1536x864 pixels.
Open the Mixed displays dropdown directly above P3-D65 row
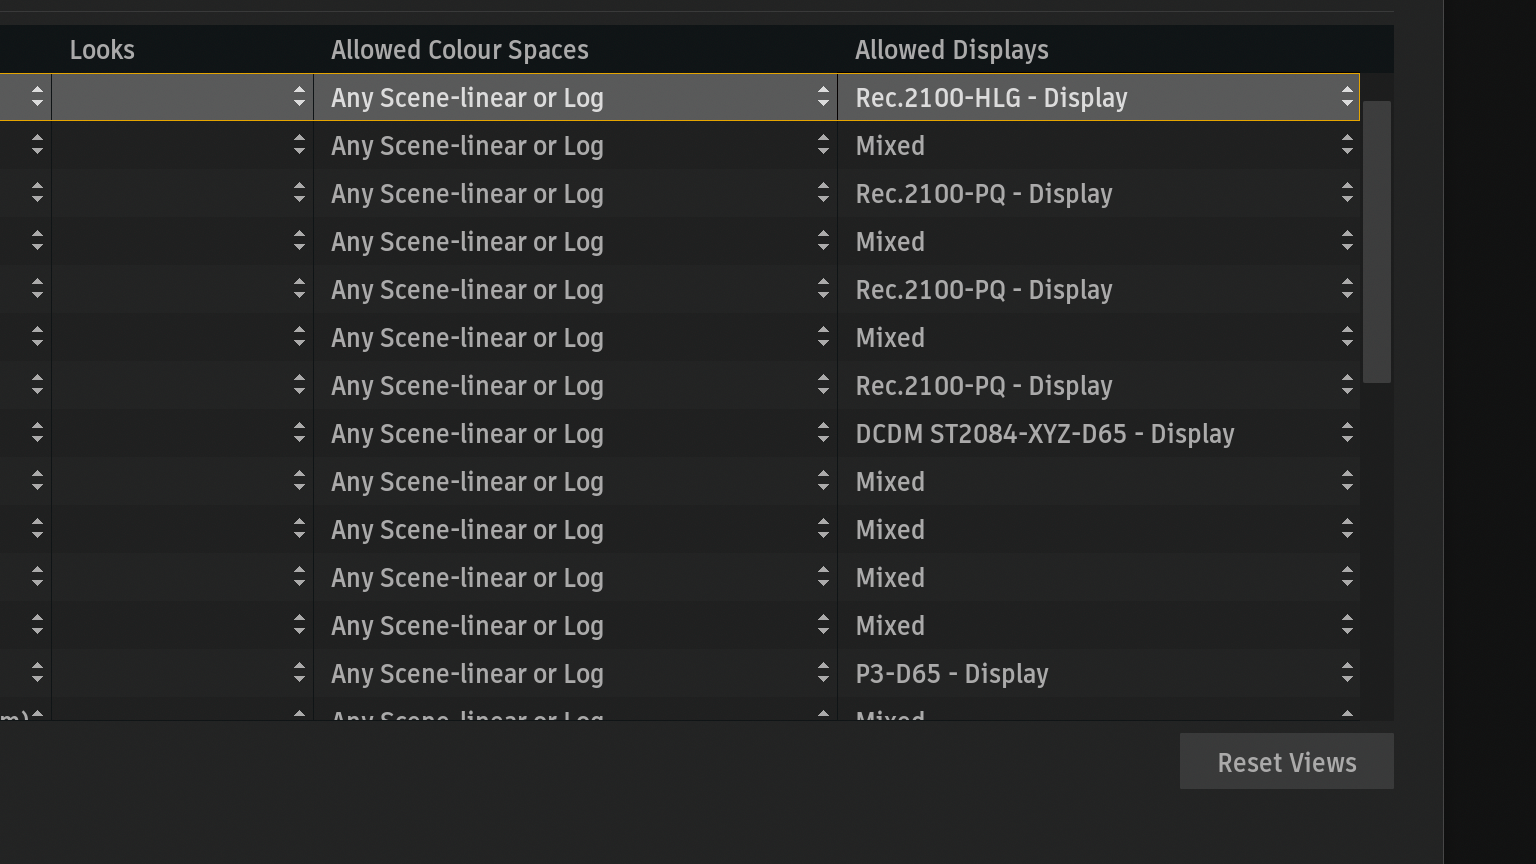tap(1098, 625)
